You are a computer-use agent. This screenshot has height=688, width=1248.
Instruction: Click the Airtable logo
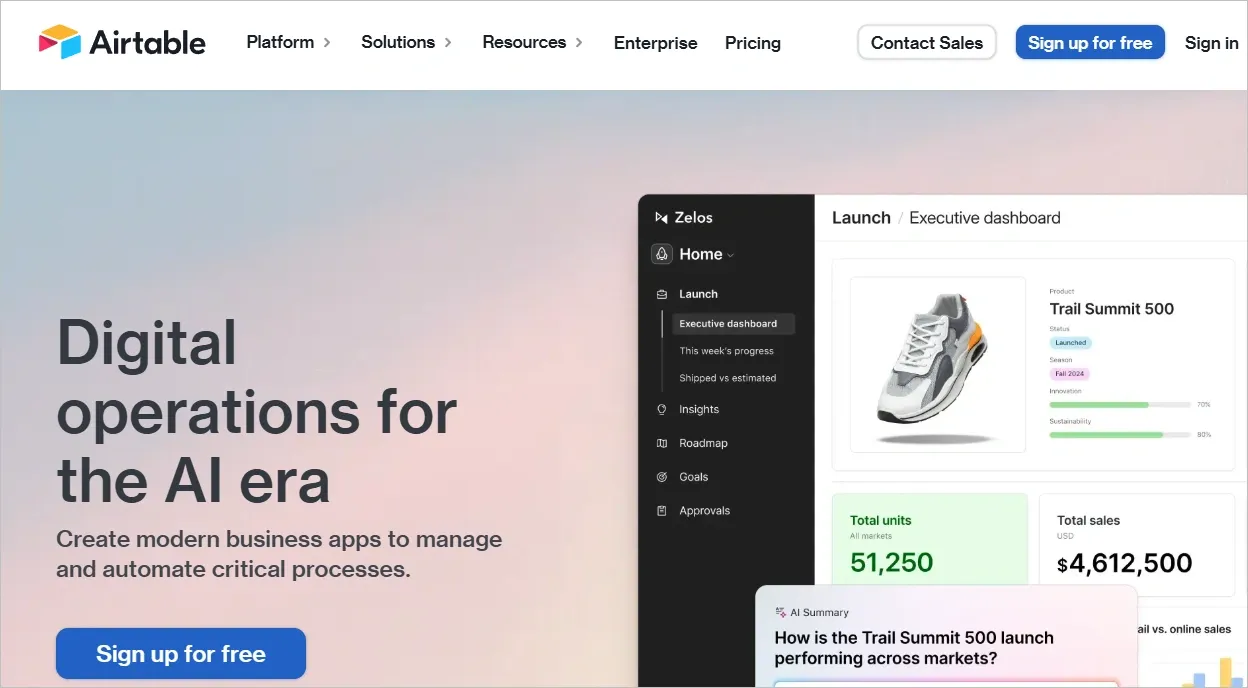[x=122, y=42]
